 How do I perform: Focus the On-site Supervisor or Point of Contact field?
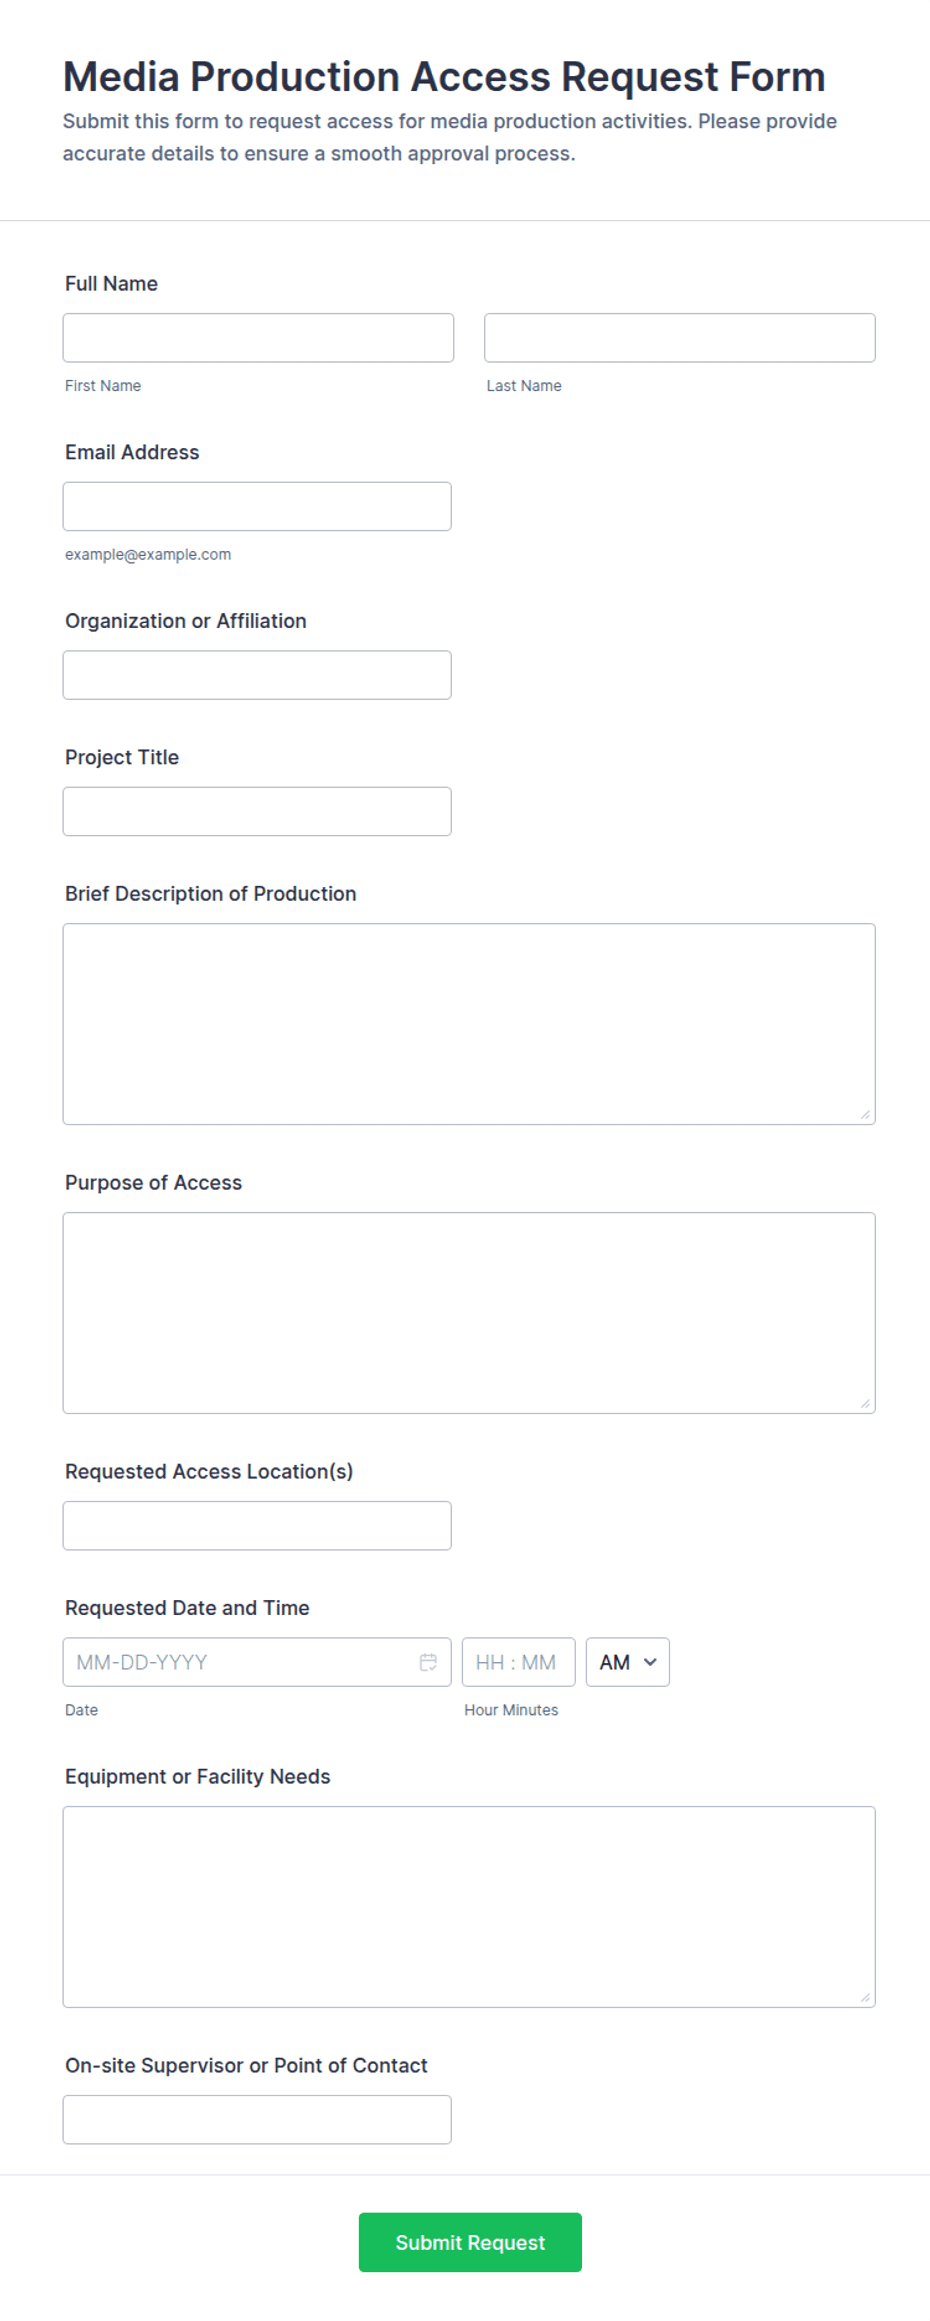(257, 2120)
